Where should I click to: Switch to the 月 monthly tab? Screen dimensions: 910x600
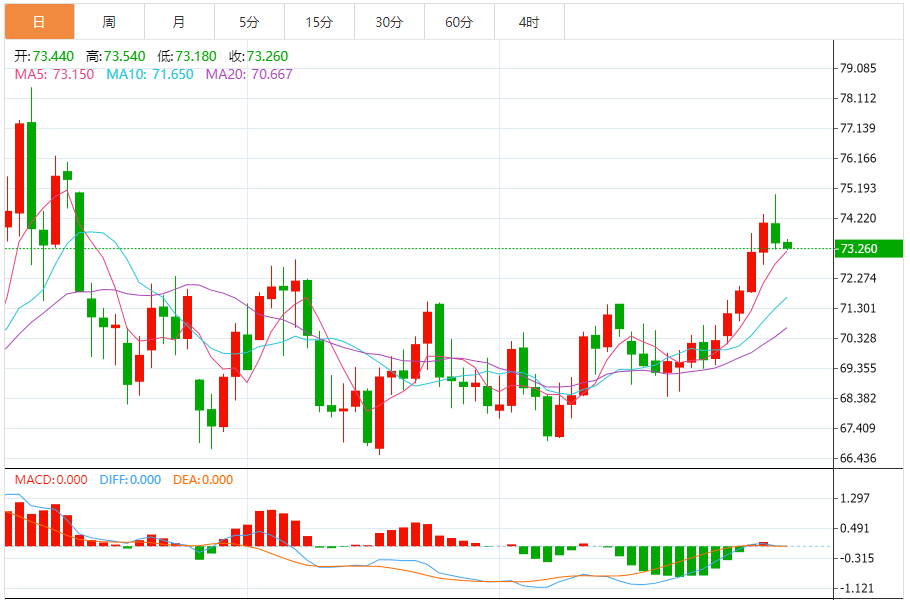click(x=179, y=22)
